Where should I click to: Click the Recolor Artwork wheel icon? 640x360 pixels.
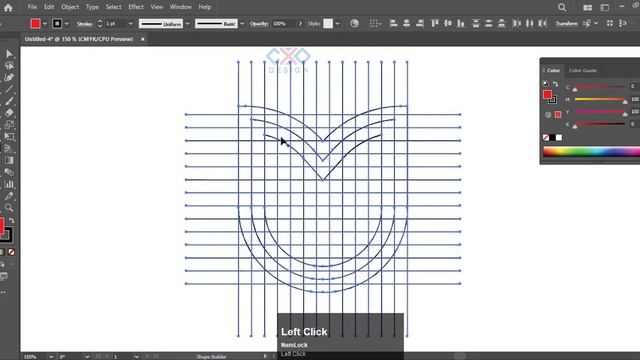pyautogui.click(x=354, y=24)
